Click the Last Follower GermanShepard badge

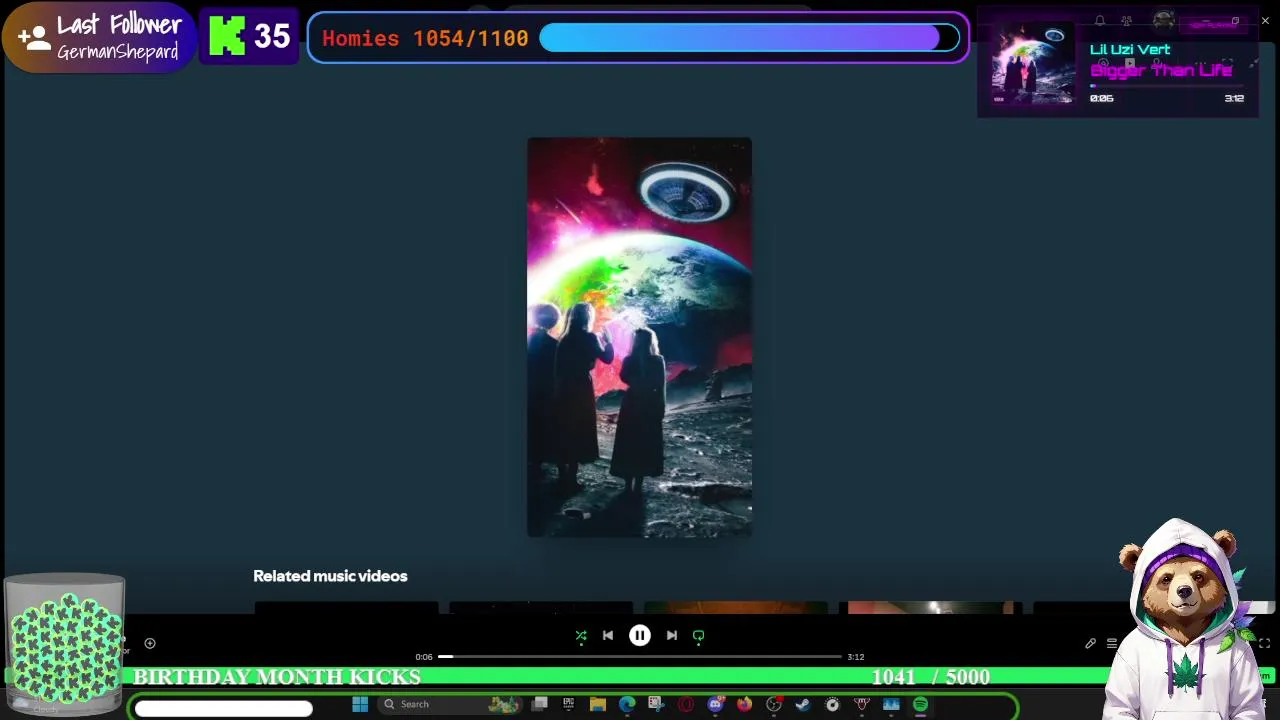click(x=98, y=37)
